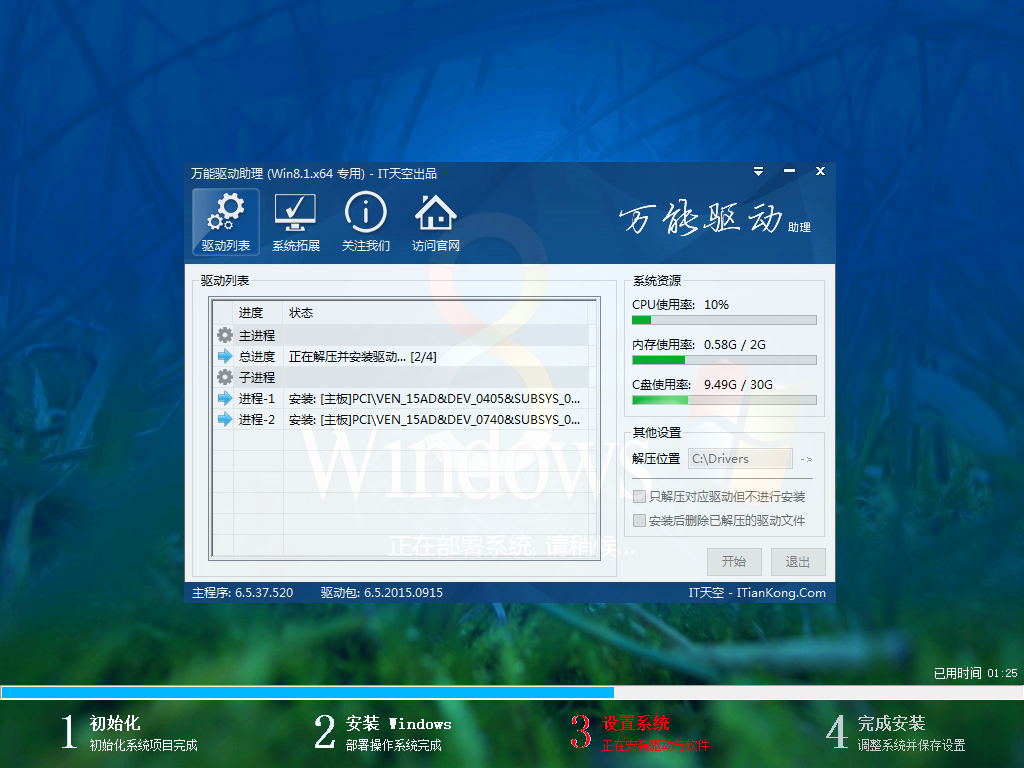
Task: Minimize the 万能驱动助理 window
Action: (x=790, y=171)
